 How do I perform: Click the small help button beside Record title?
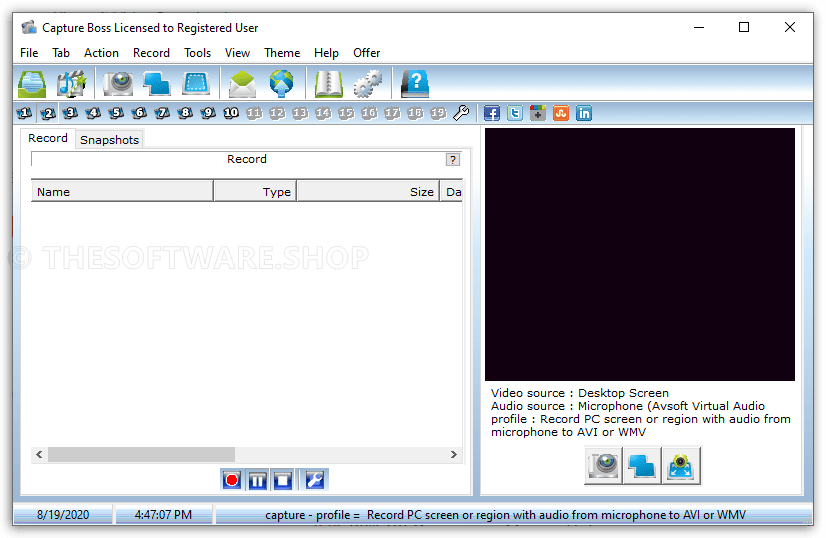pyautogui.click(x=452, y=160)
